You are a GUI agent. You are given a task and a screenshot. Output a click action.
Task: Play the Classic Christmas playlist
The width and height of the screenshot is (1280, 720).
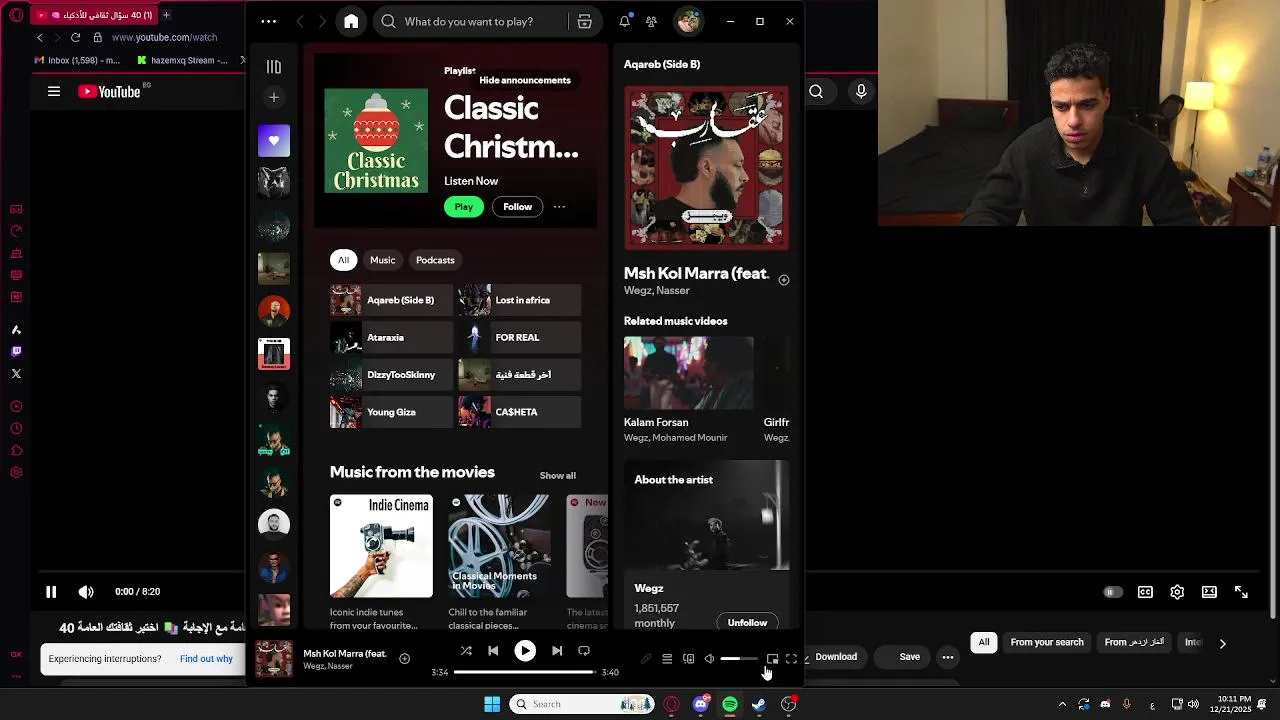tap(464, 207)
